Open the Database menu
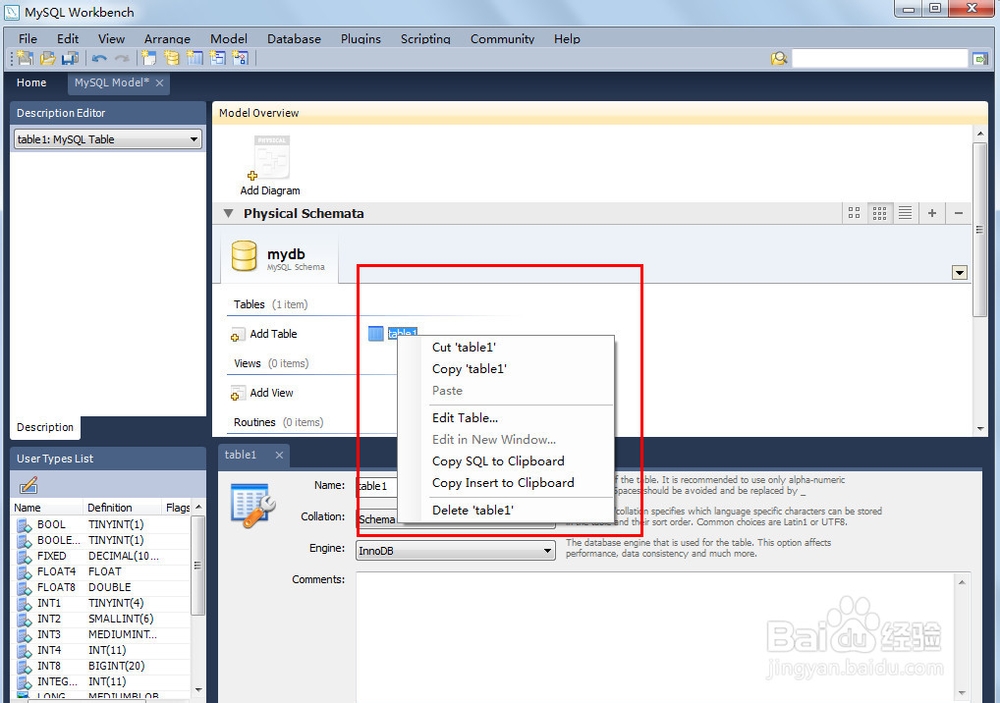Screen dimensions: 1000x703 294,39
